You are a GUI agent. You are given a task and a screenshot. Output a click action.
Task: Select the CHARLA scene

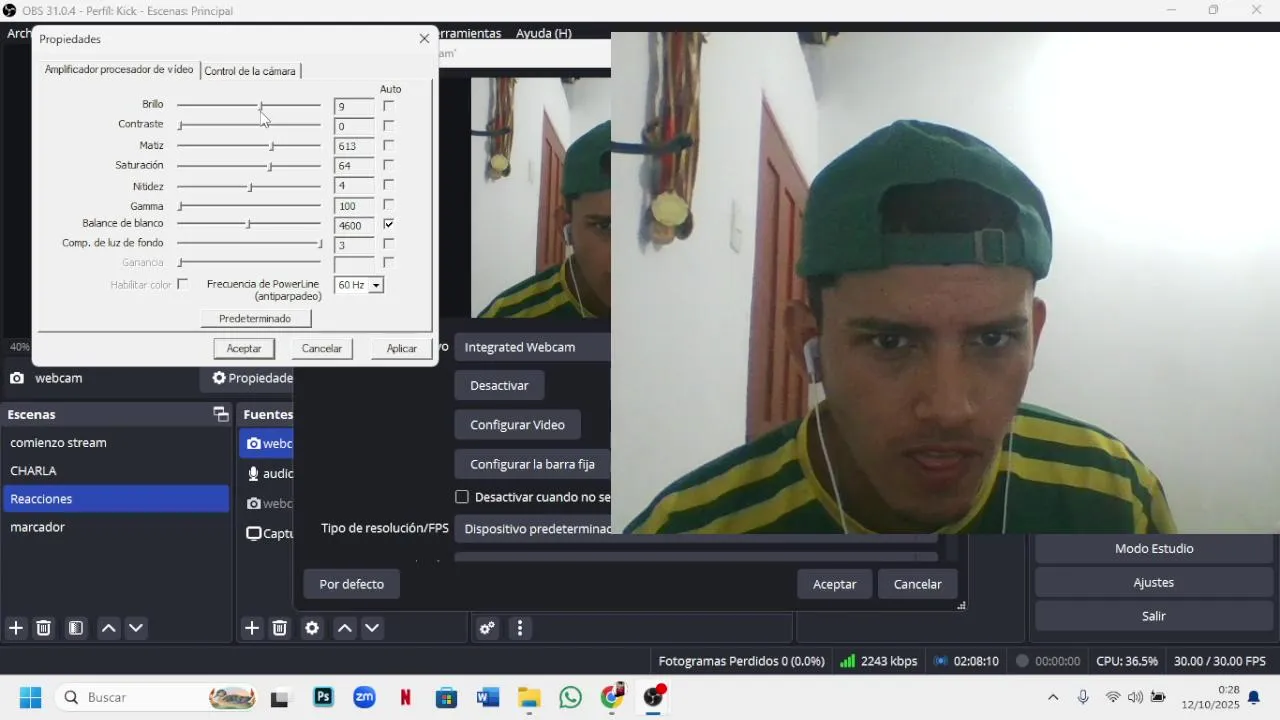pyautogui.click(x=116, y=470)
